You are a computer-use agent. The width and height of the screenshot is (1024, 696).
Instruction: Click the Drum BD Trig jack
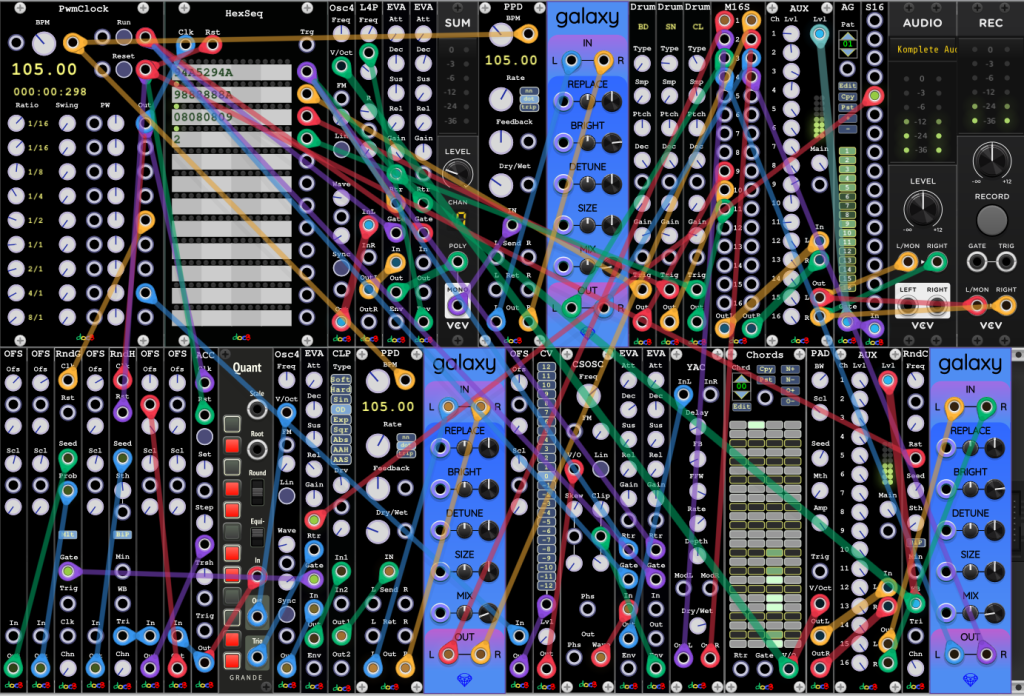642,289
